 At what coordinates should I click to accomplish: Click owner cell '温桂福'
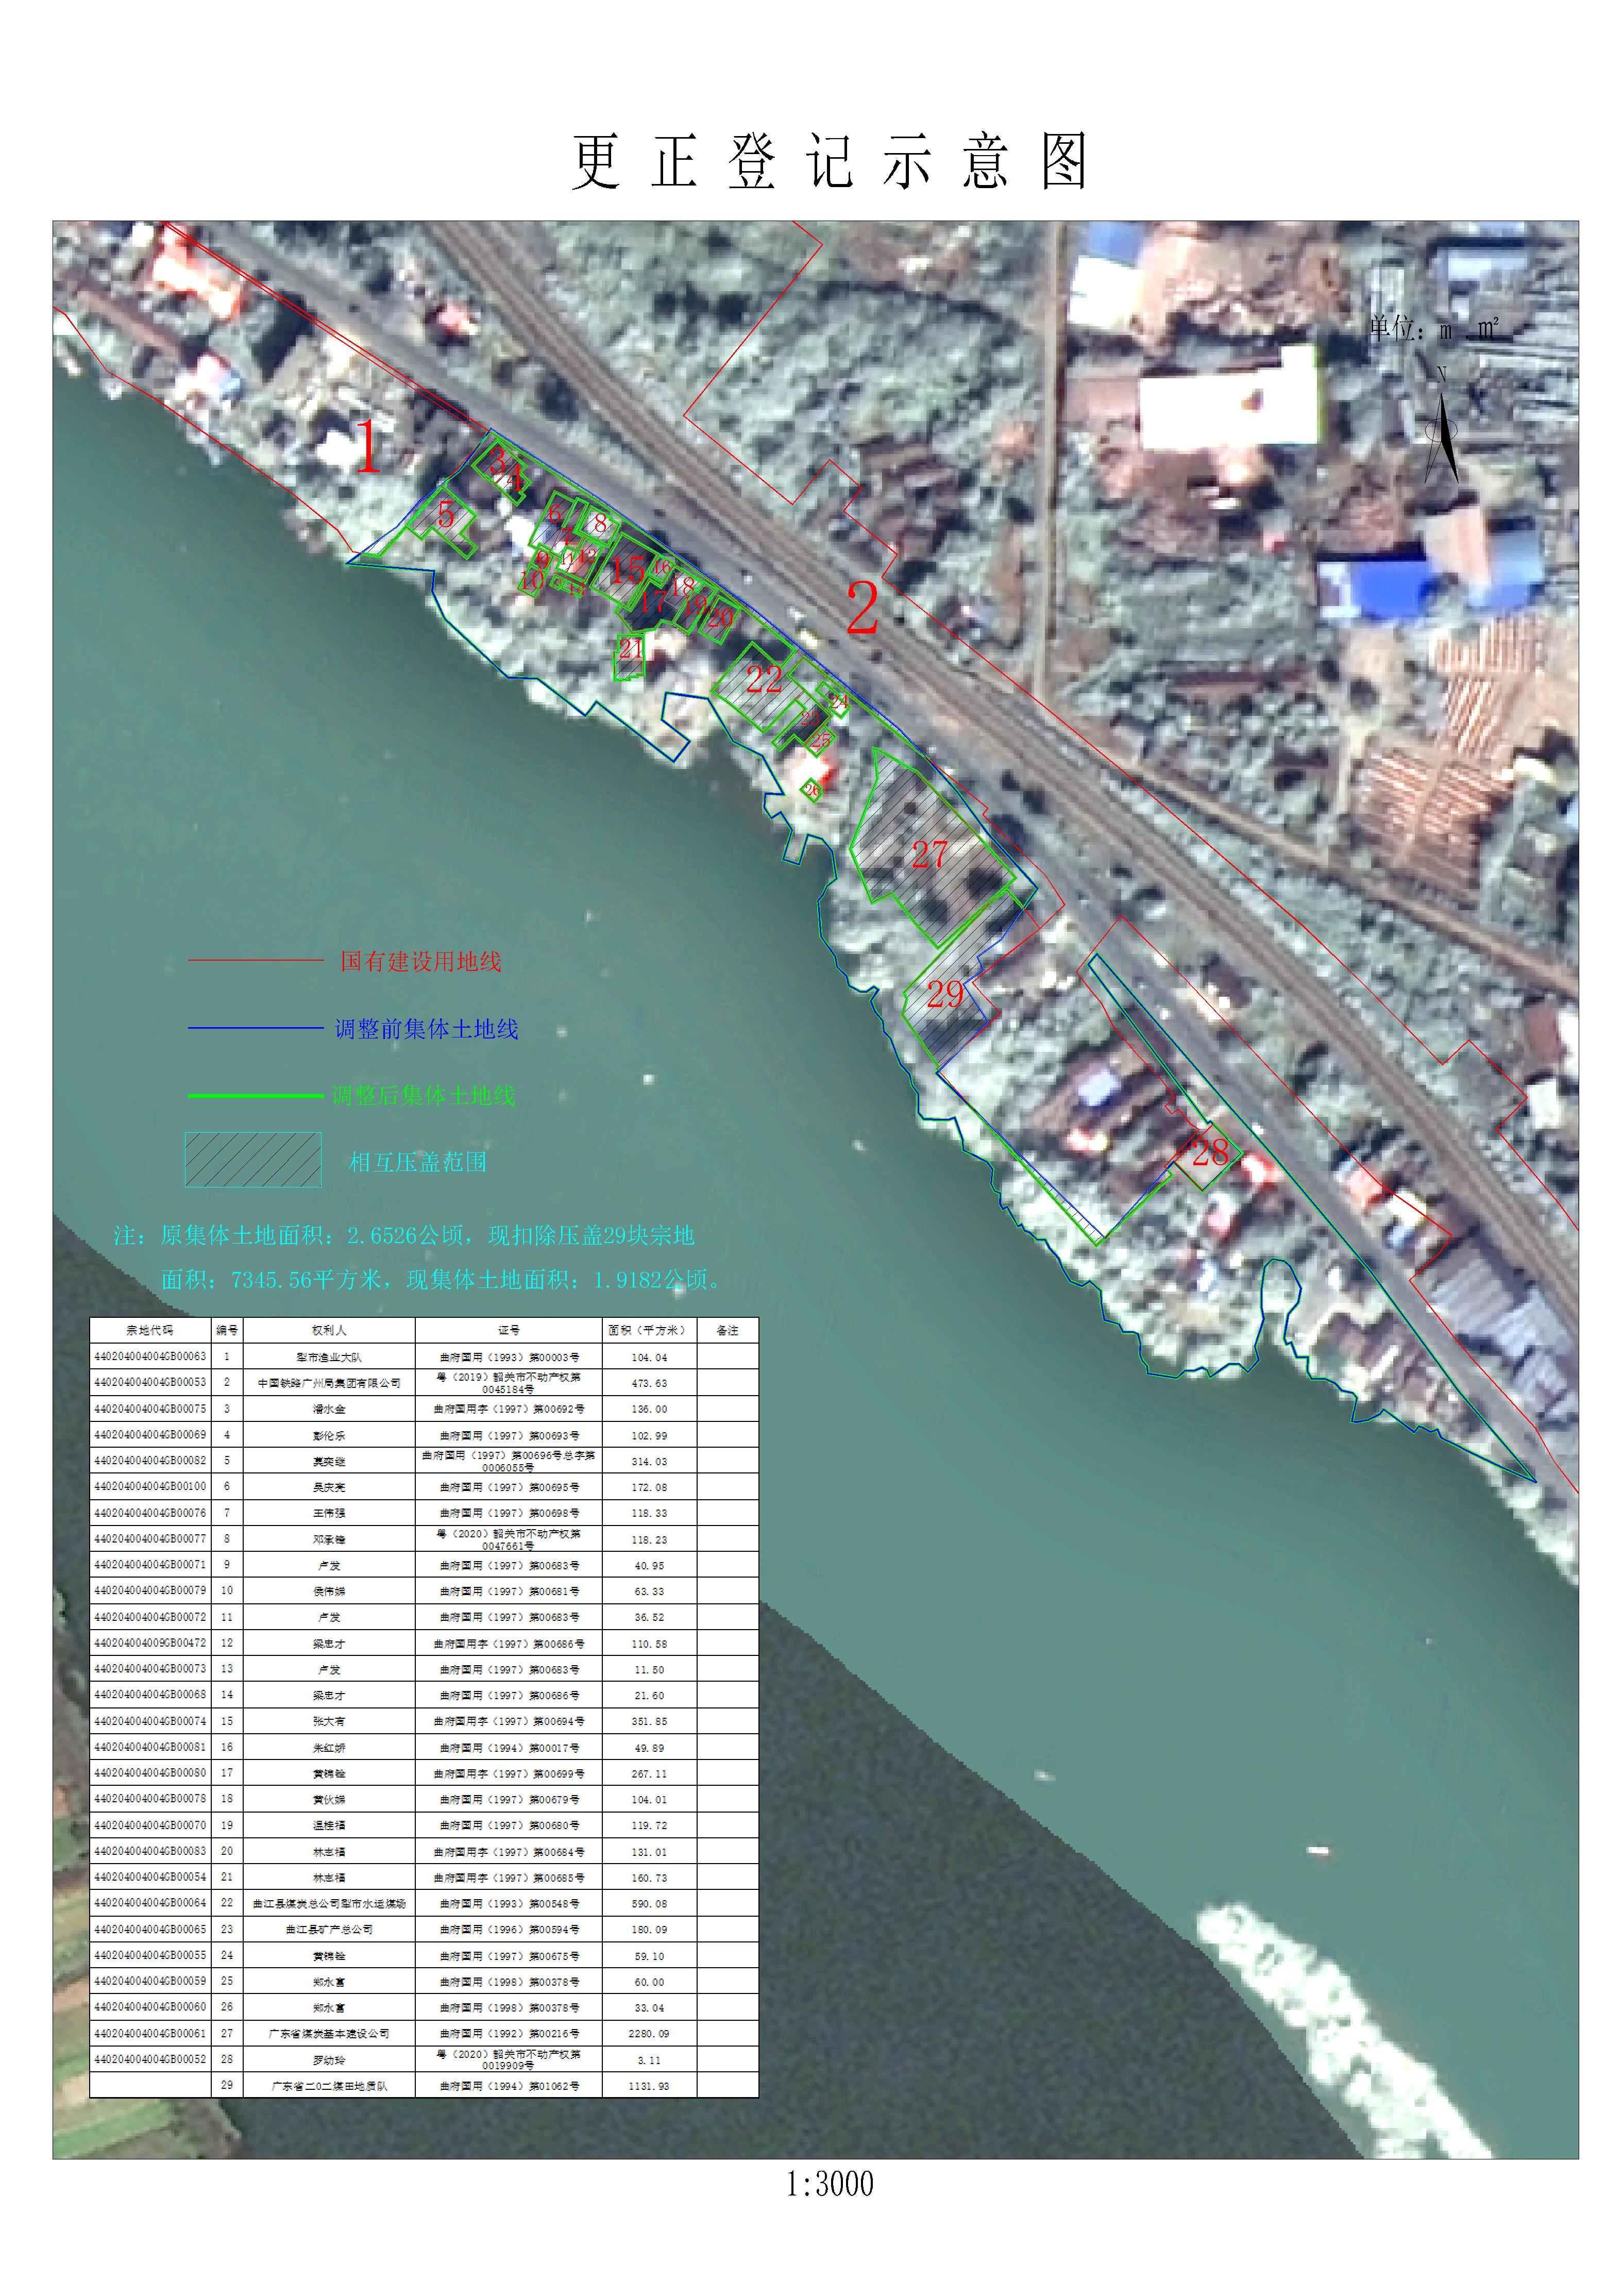329,1825
